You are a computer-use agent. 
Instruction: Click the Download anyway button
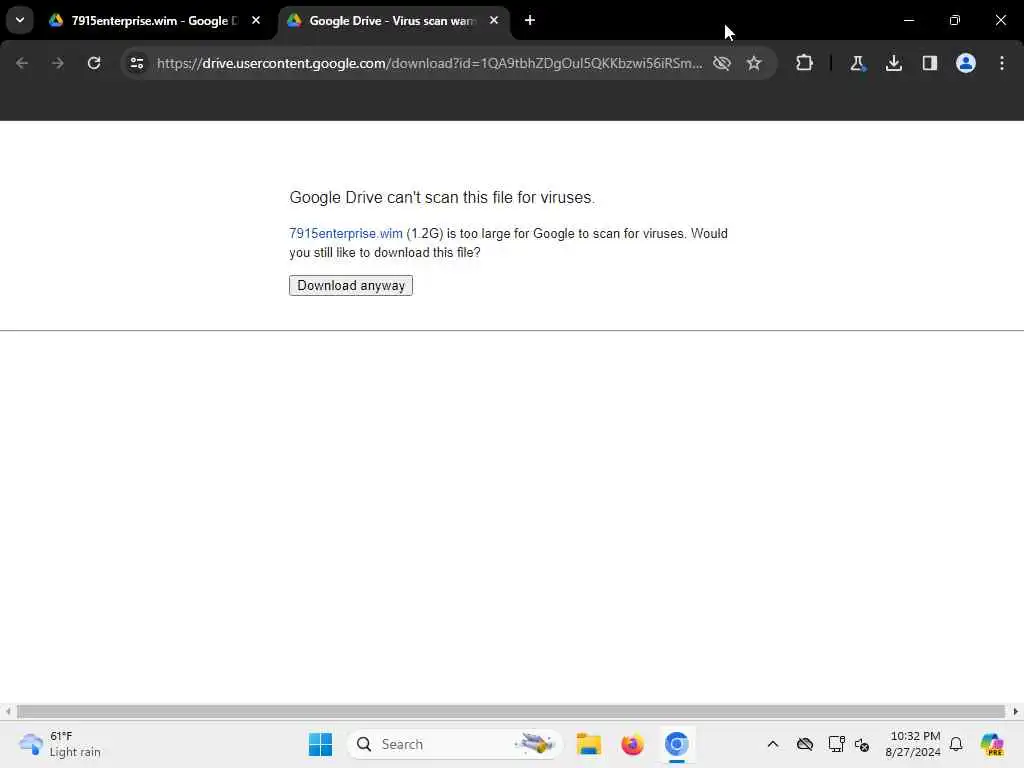coord(351,285)
